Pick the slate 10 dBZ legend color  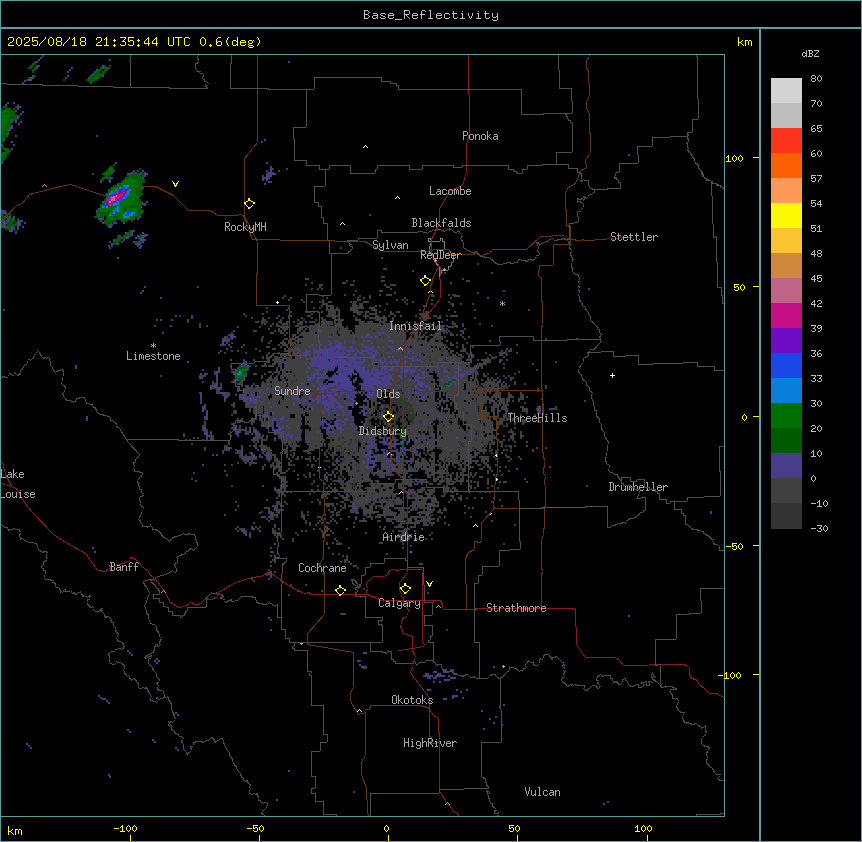pos(786,466)
